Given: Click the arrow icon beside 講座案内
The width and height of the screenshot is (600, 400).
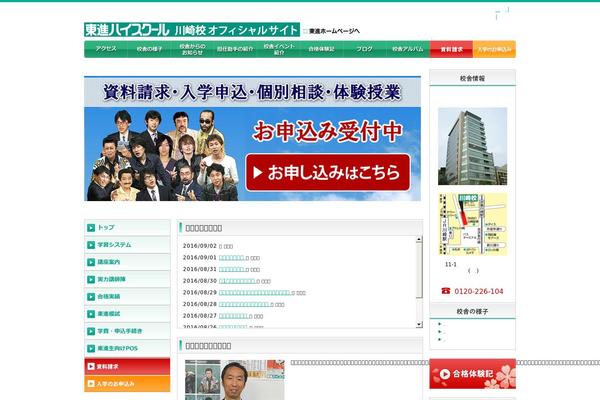Looking at the screenshot, I should [x=91, y=262].
